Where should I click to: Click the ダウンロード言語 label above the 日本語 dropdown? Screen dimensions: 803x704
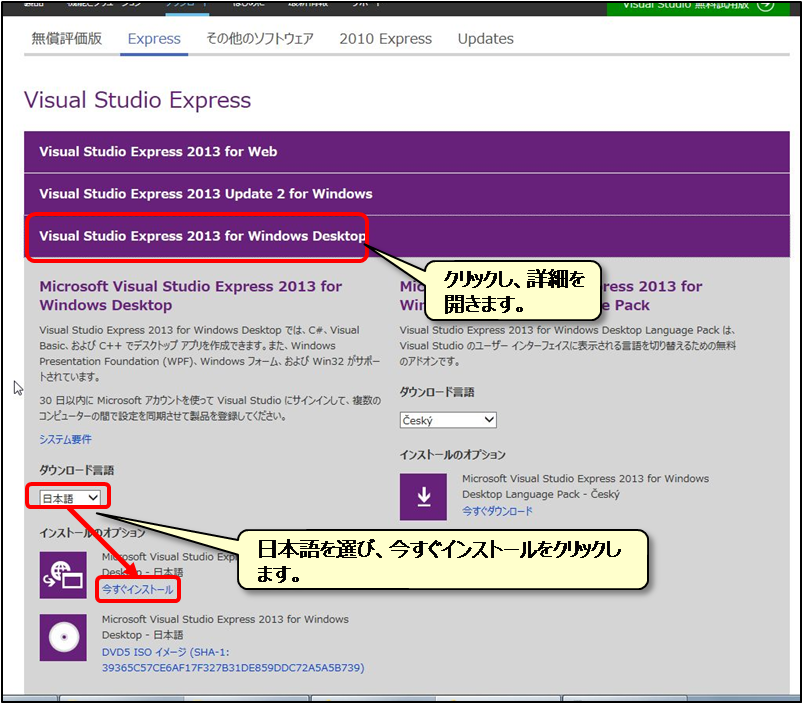coord(77,470)
